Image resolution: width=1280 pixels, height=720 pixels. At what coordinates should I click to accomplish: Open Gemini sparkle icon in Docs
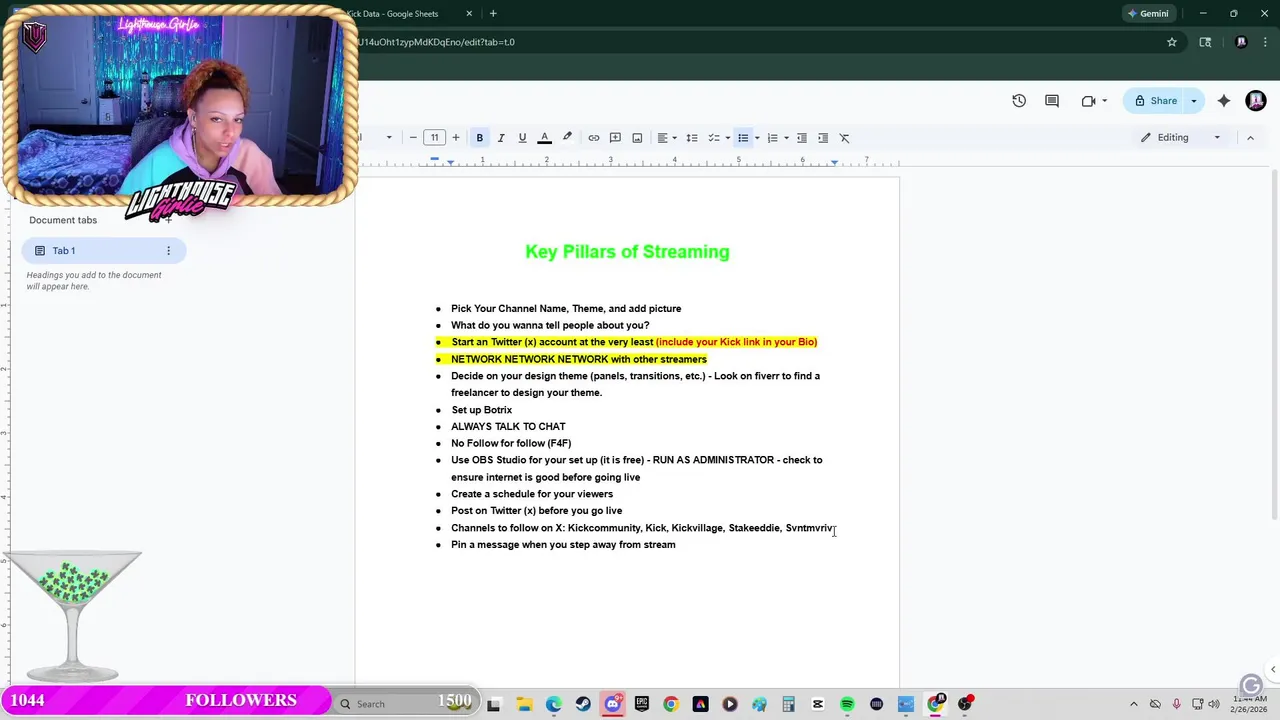[1224, 101]
